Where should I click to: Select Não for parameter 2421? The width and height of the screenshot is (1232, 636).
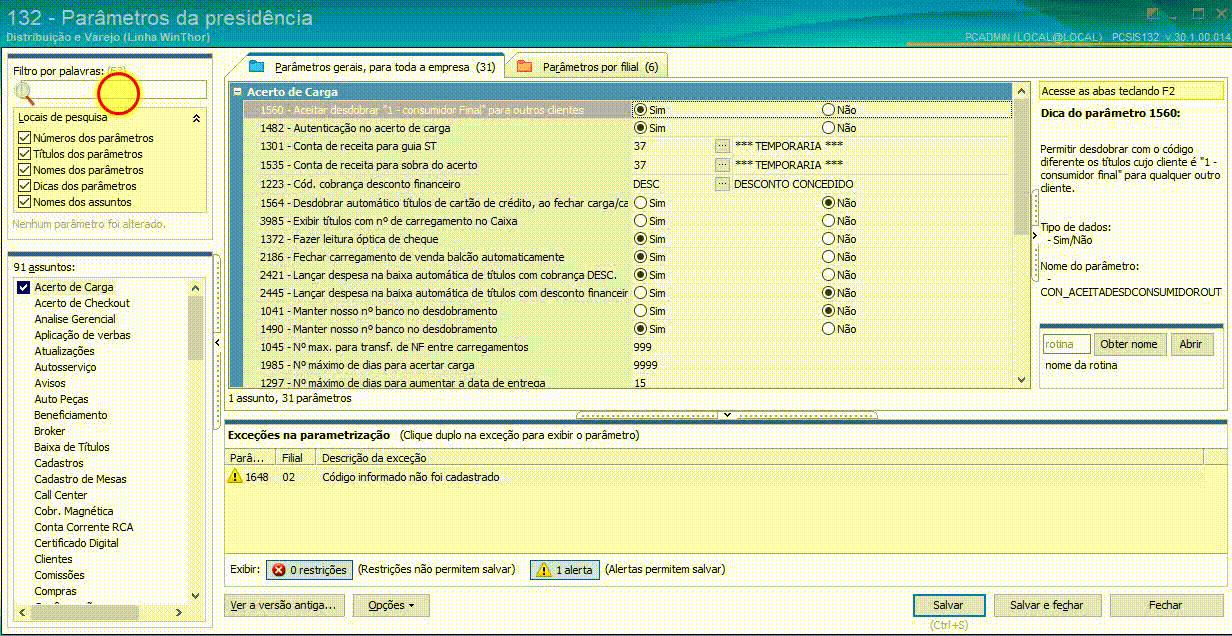828,275
